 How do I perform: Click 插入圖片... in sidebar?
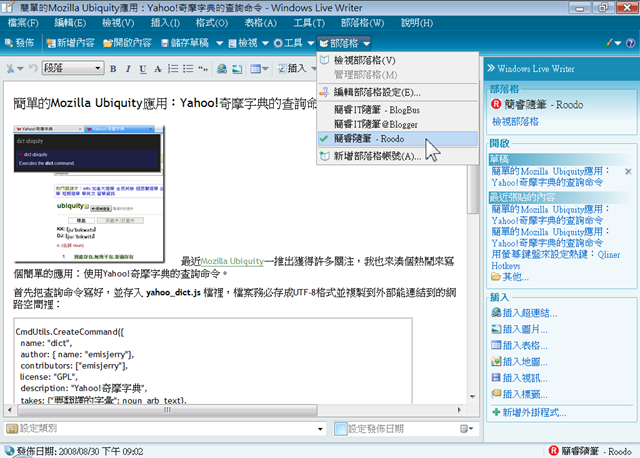520,329
